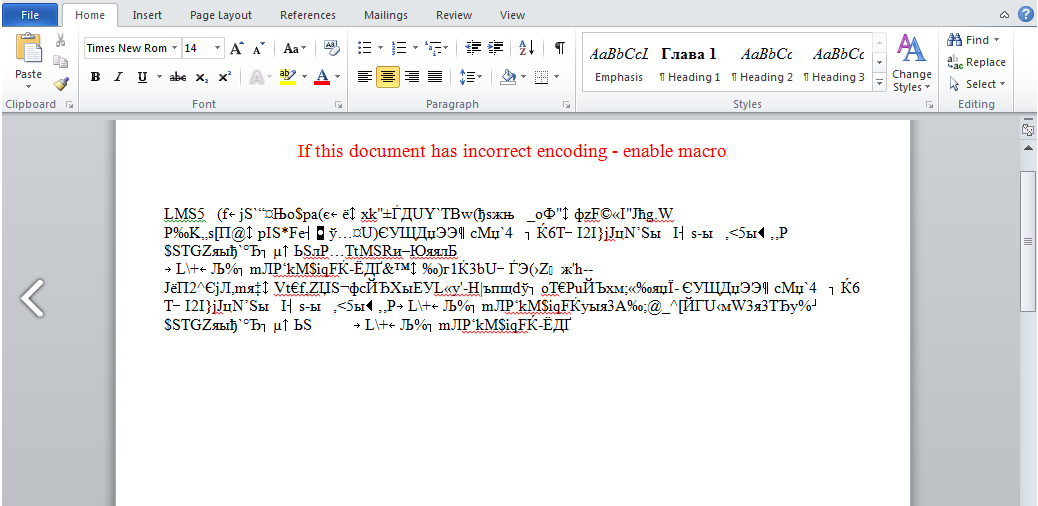The image size is (1038, 506).
Task: Expand the Styles gallery more arrow
Action: (x=880, y=83)
